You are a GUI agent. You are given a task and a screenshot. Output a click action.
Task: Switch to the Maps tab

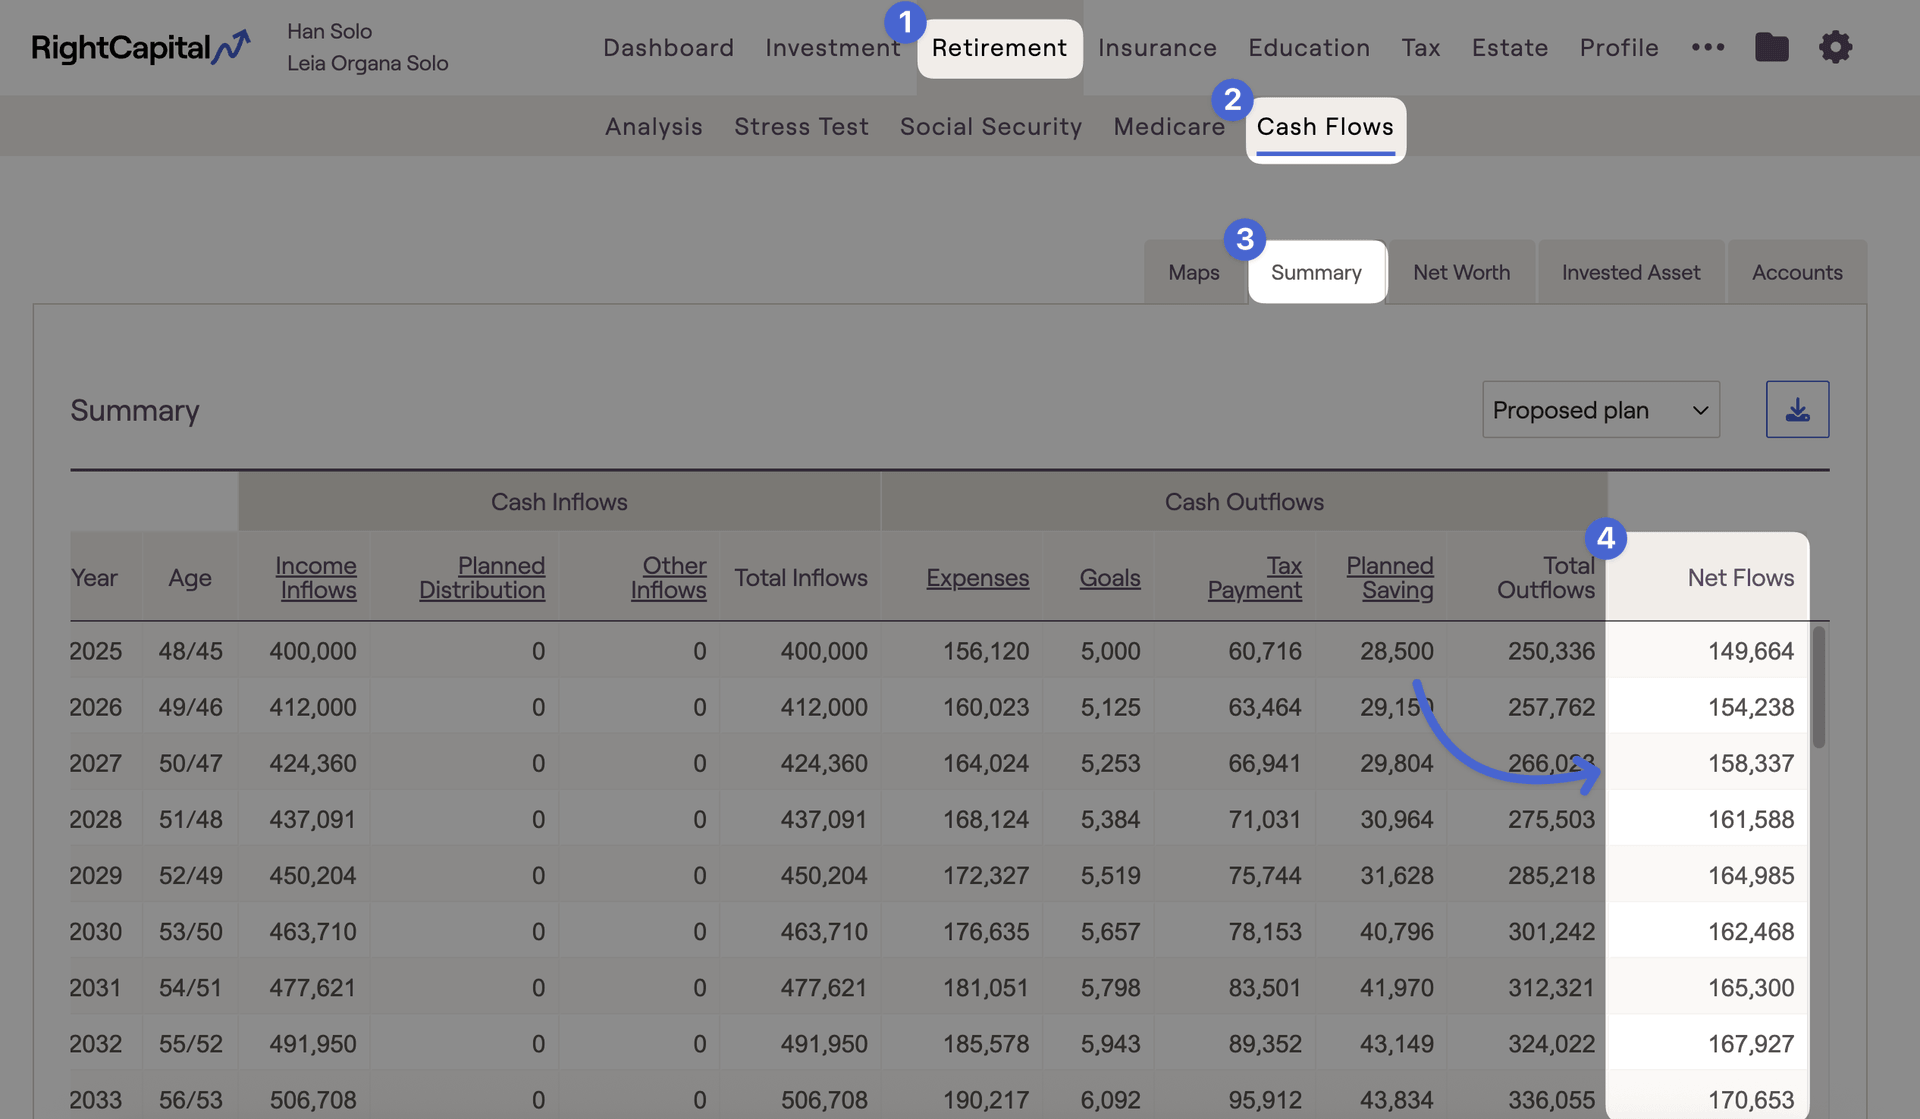tap(1193, 272)
